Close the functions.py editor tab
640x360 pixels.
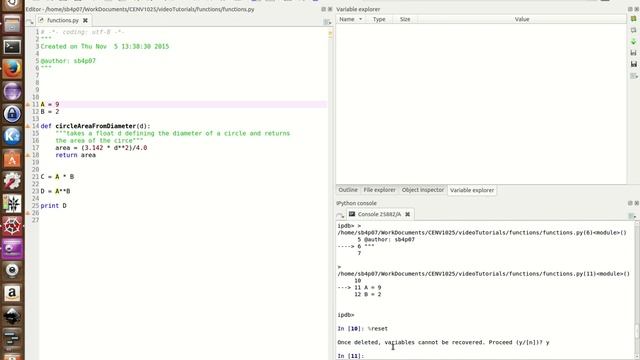pos(85,20)
